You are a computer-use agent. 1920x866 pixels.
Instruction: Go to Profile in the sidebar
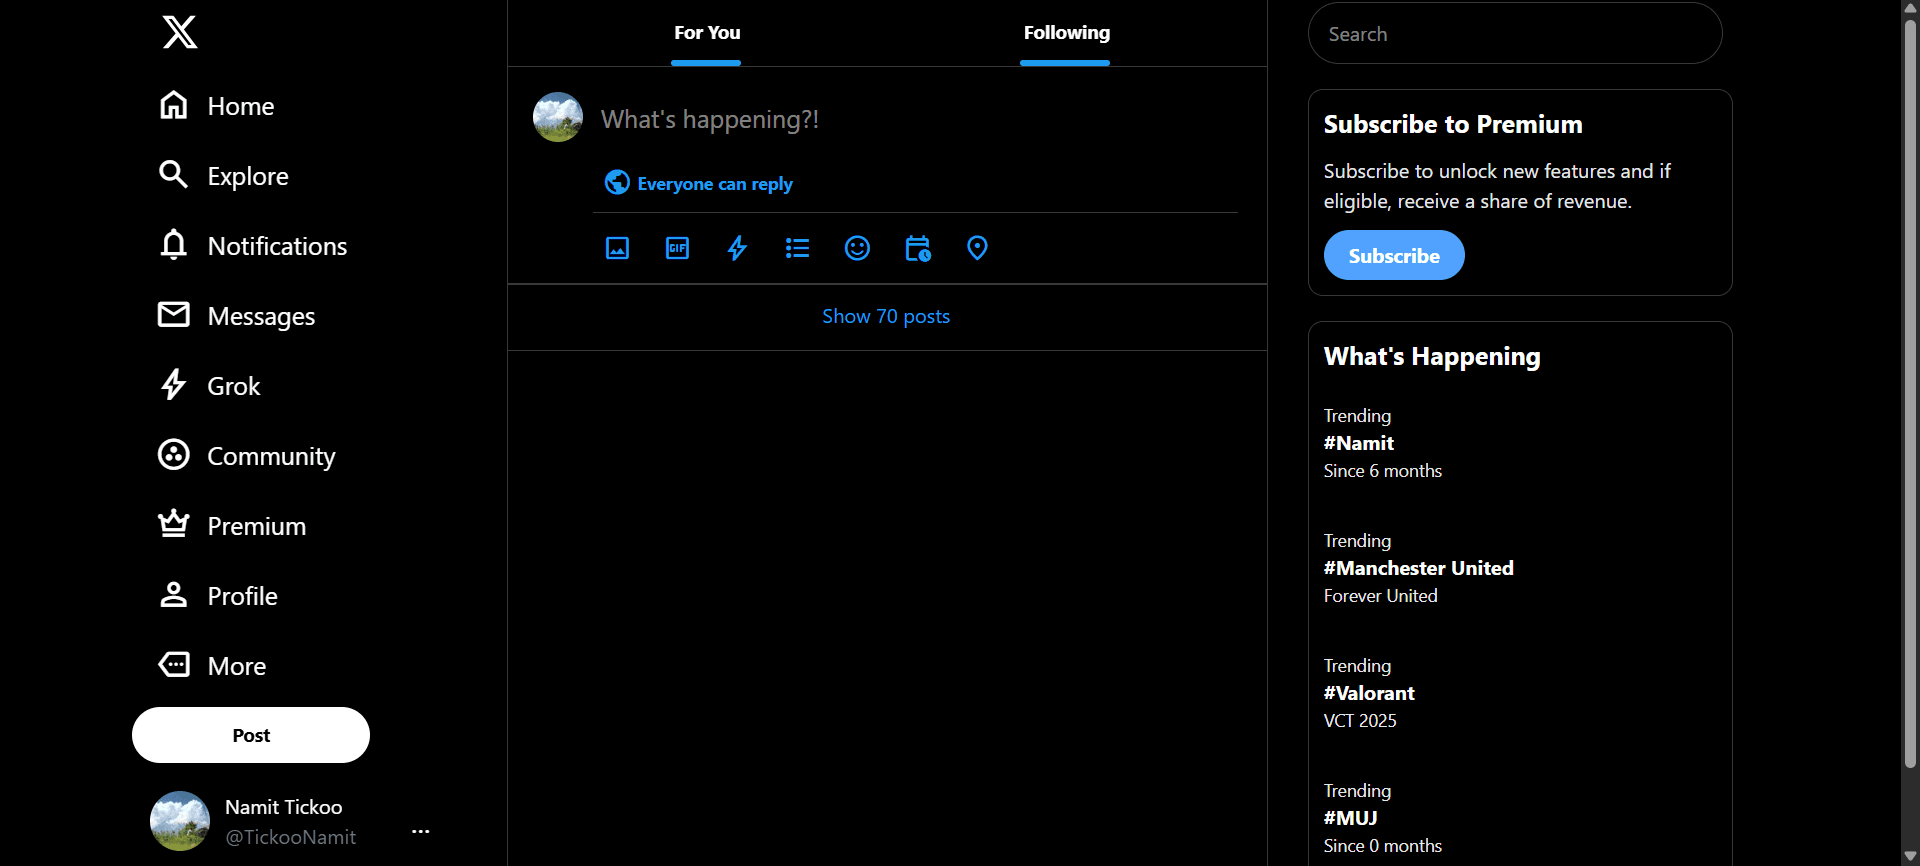point(218,596)
